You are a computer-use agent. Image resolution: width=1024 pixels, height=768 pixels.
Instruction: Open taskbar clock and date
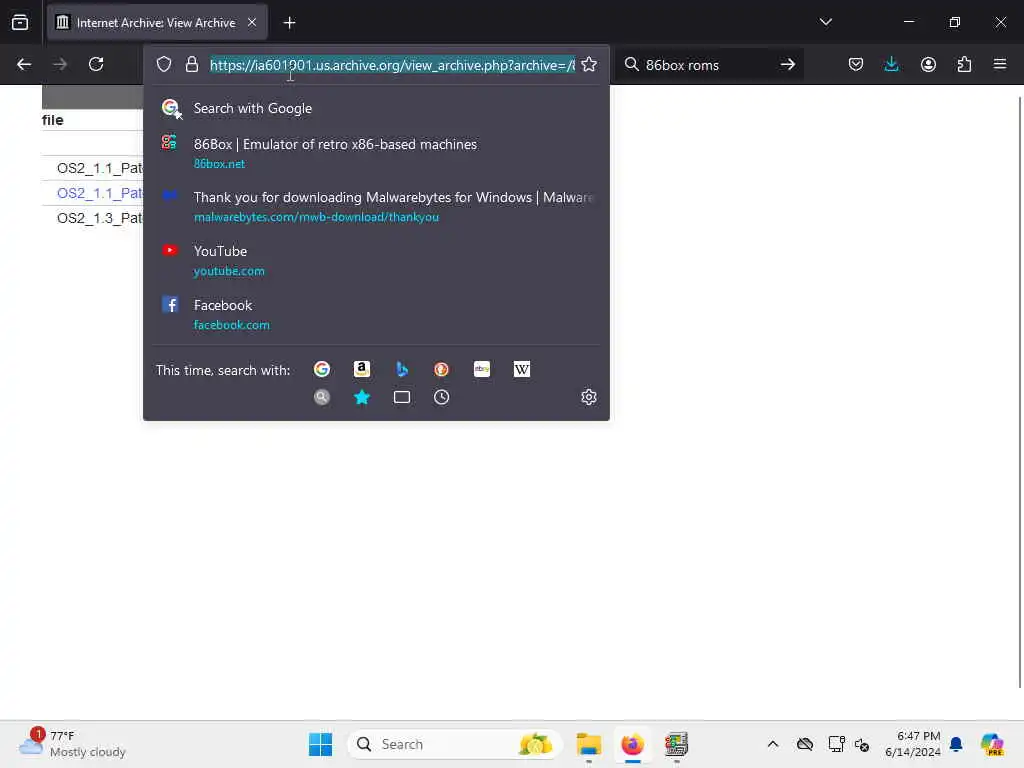click(912, 744)
